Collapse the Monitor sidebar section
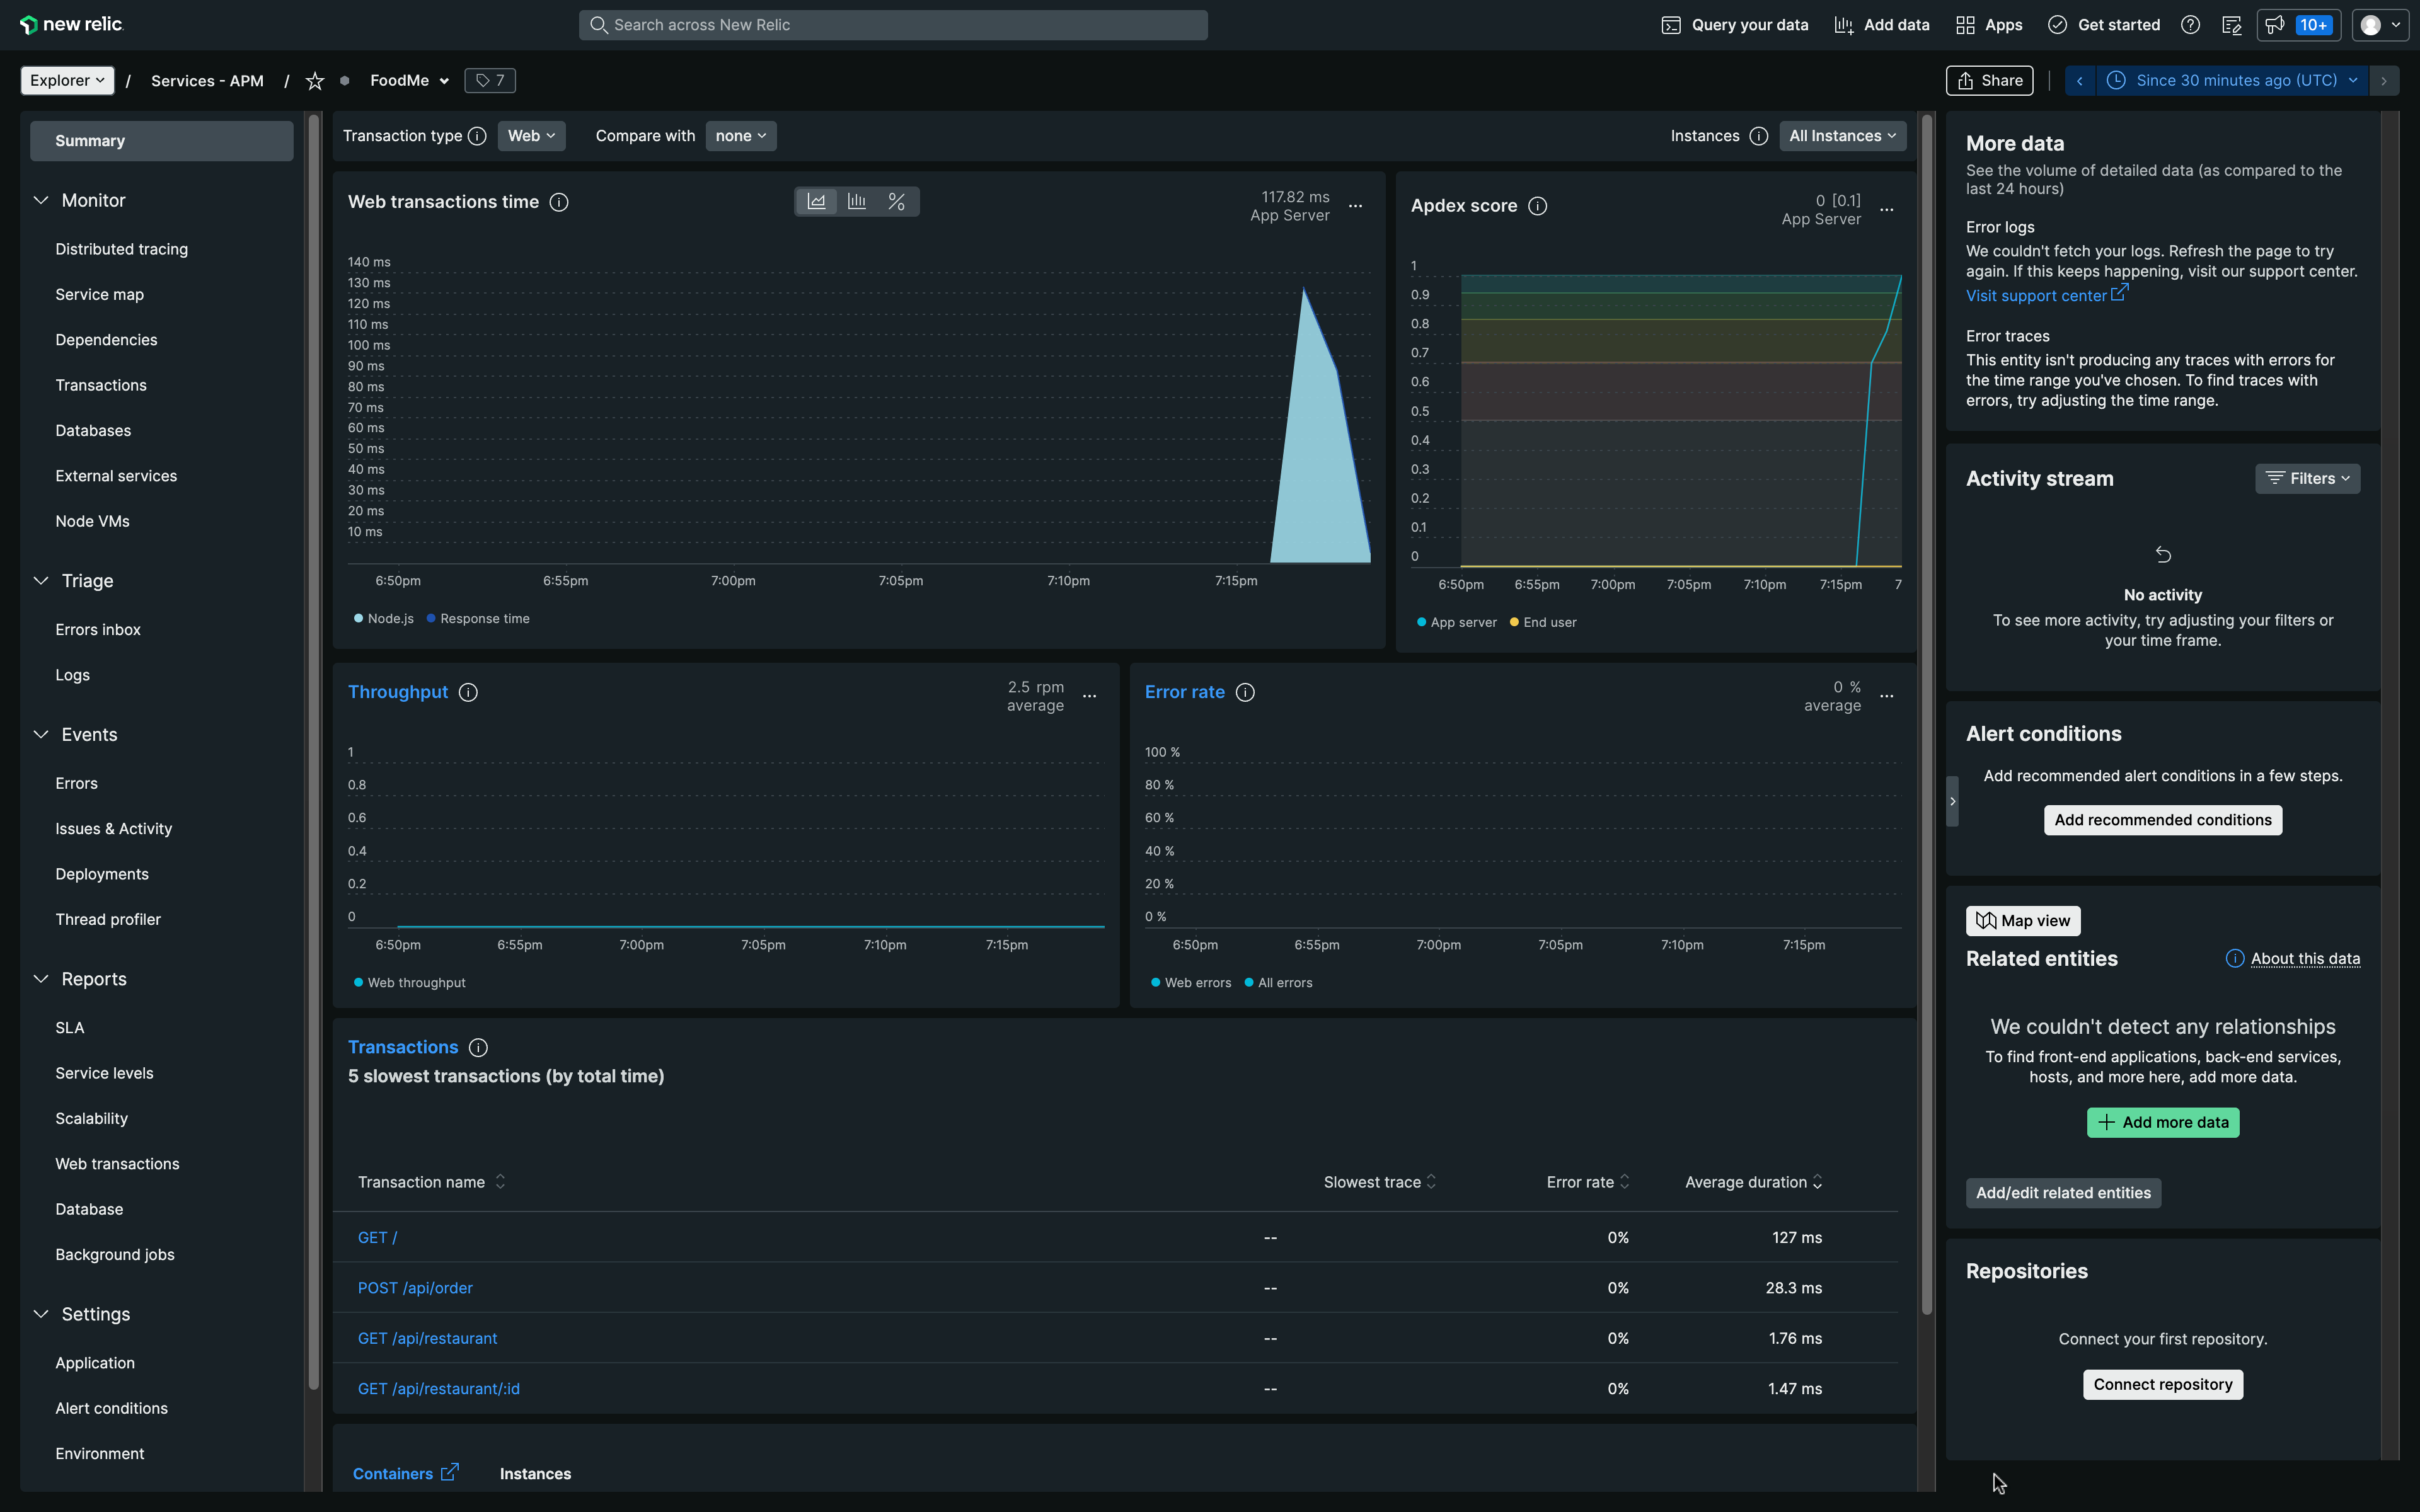 (x=41, y=201)
